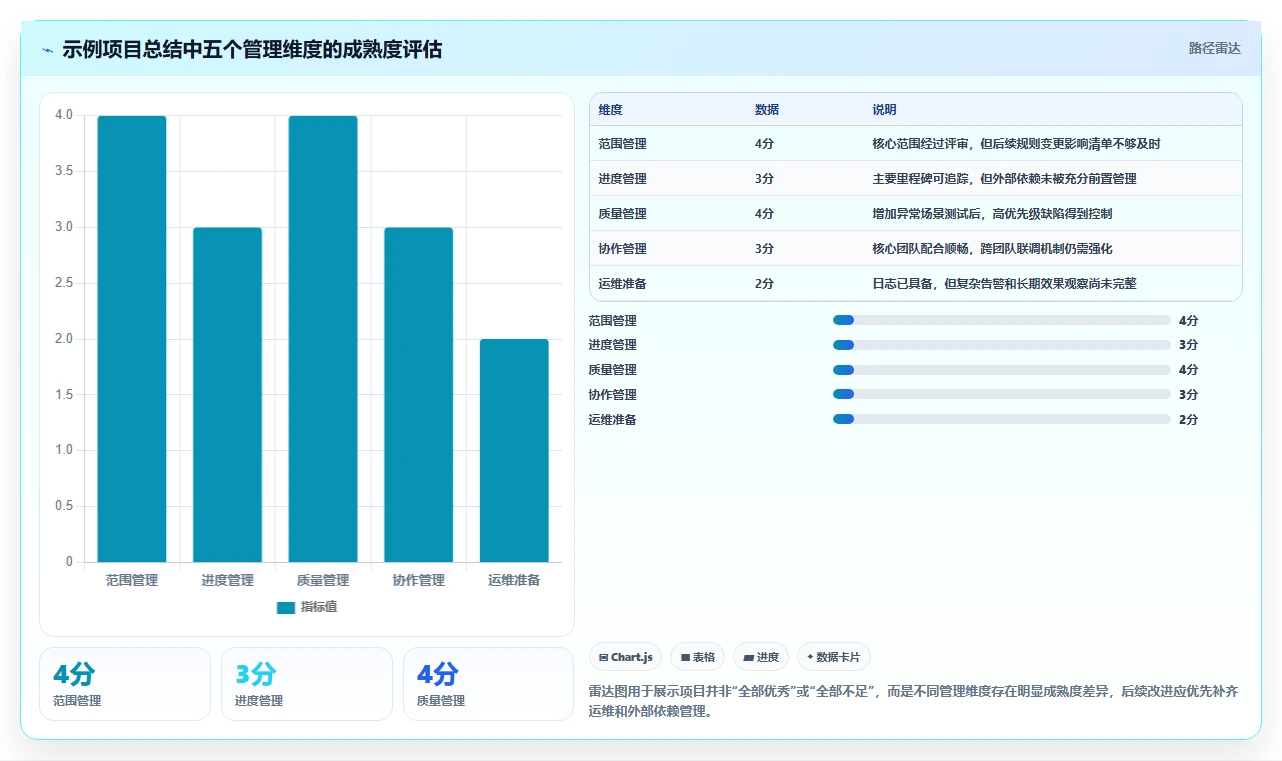Click the 质量管理 progress bar

click(x=1001, y=370)
